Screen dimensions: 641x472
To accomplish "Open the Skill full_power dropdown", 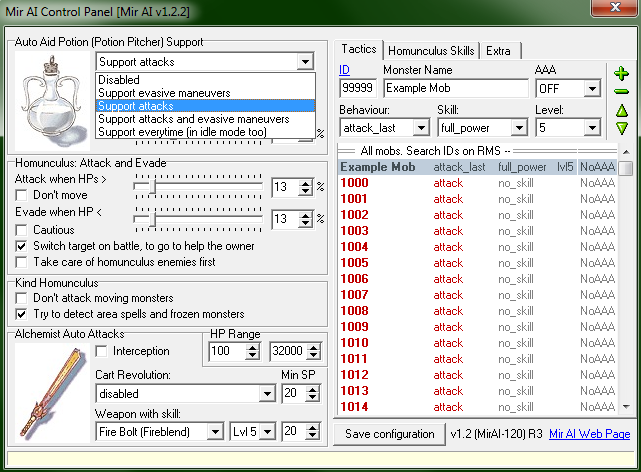I will pos(519,128).
